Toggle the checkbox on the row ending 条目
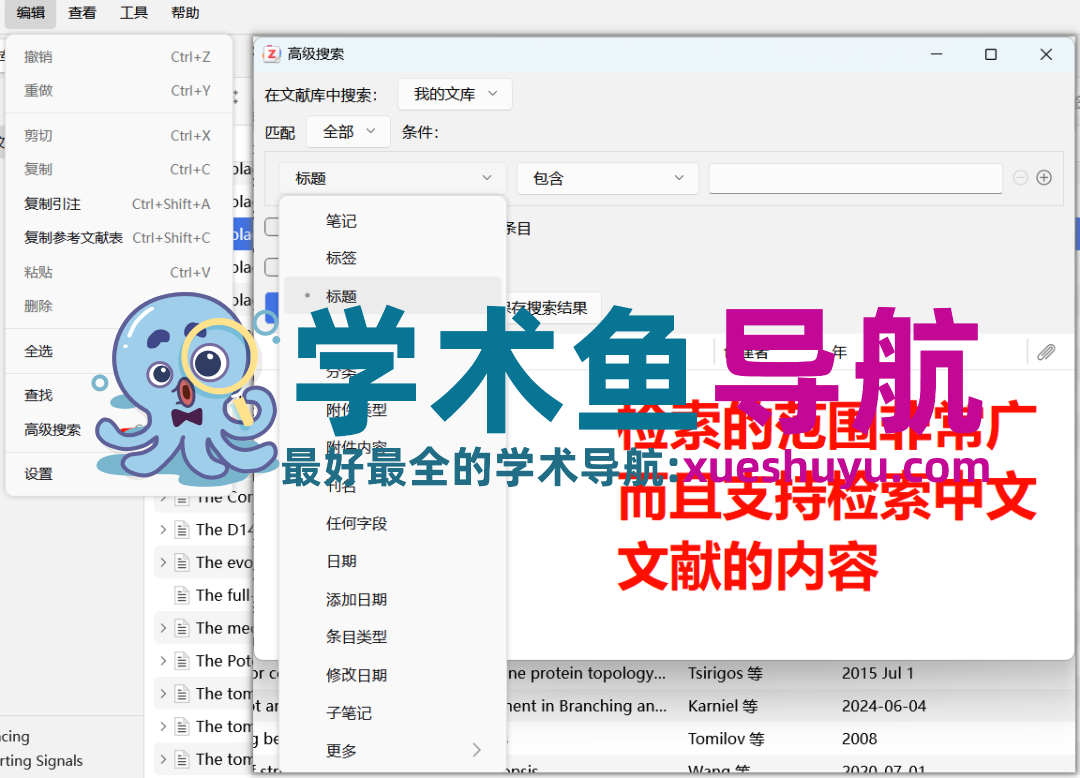The width and height of the screenshot is (1080, 778). [x=272, y=227]
